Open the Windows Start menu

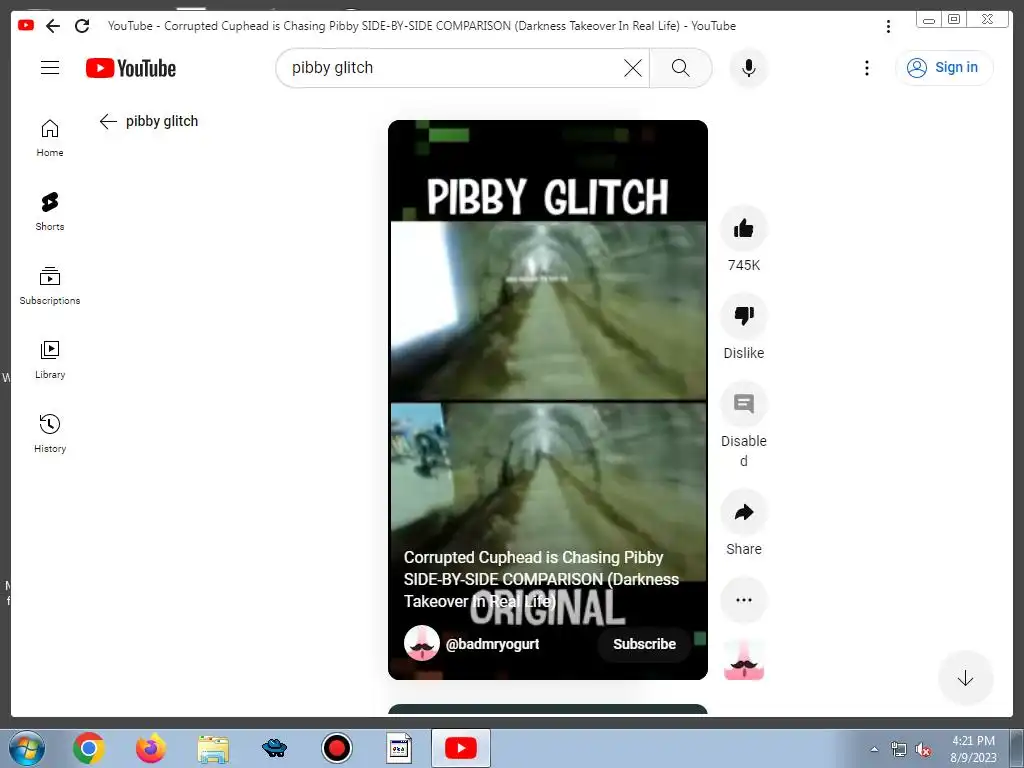[27, 748]
